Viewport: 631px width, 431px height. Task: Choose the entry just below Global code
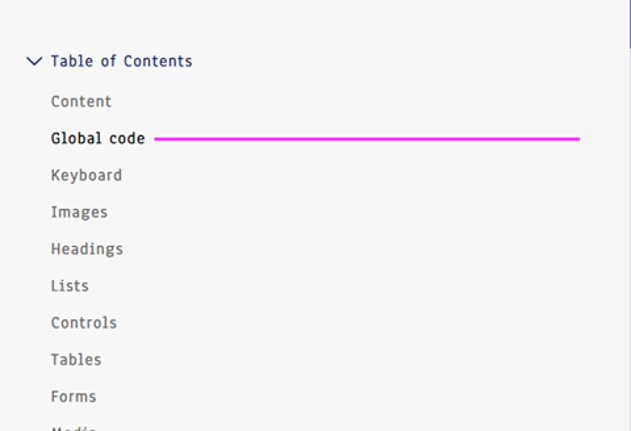86,175
